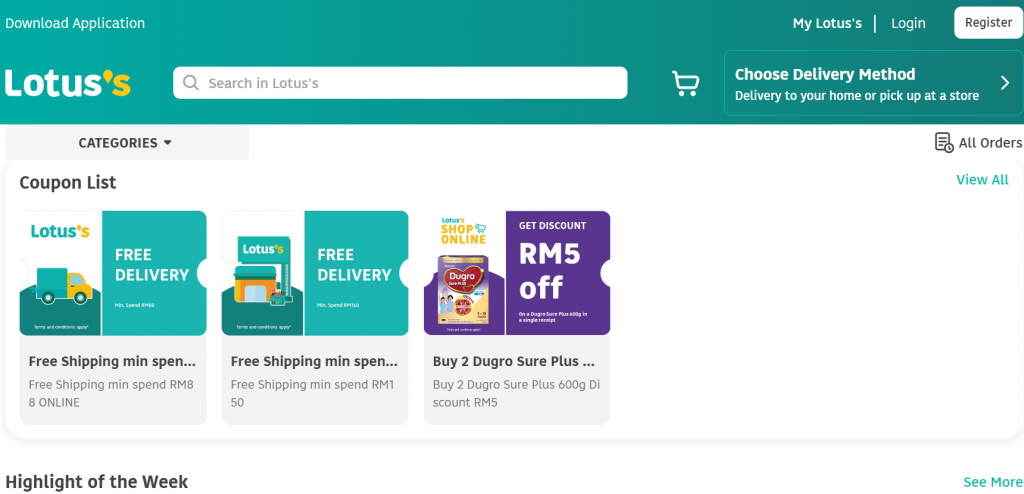Open the Login link
1024x494 pixels.
tap(908, 24)
